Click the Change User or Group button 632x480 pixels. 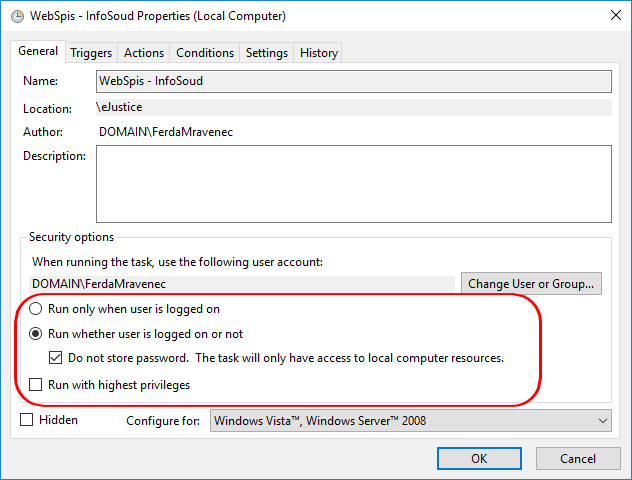tap(533, 284)
